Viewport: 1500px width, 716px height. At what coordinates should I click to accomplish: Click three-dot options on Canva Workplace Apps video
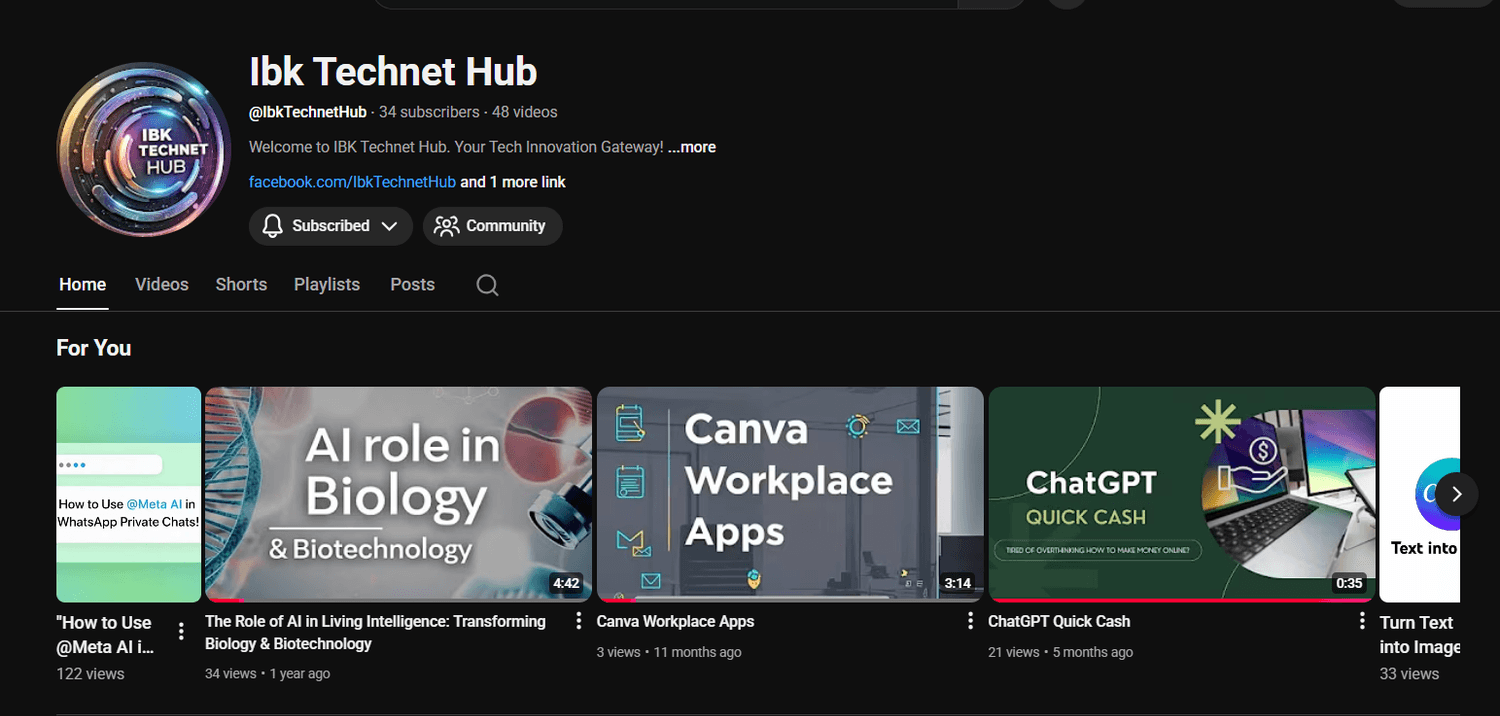click(x=970, y=620)
